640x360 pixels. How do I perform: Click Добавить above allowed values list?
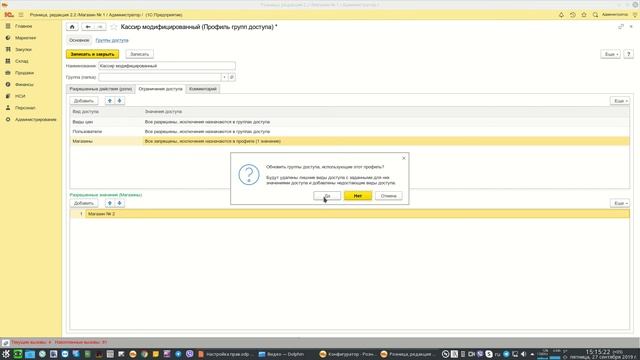pos(84,203)
